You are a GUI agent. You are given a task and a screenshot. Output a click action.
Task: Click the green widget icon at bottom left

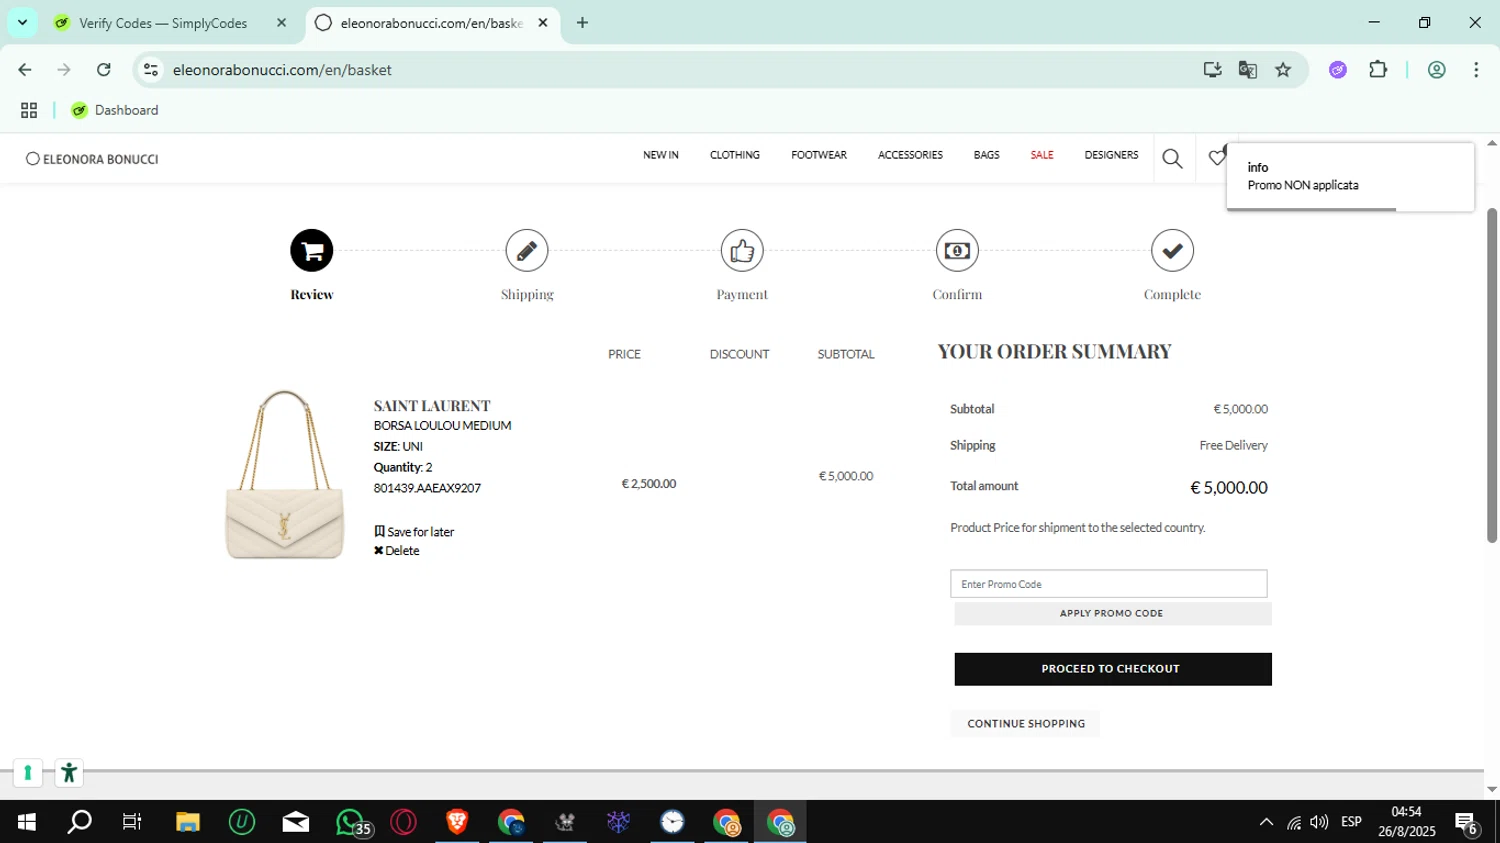(28, 773)
